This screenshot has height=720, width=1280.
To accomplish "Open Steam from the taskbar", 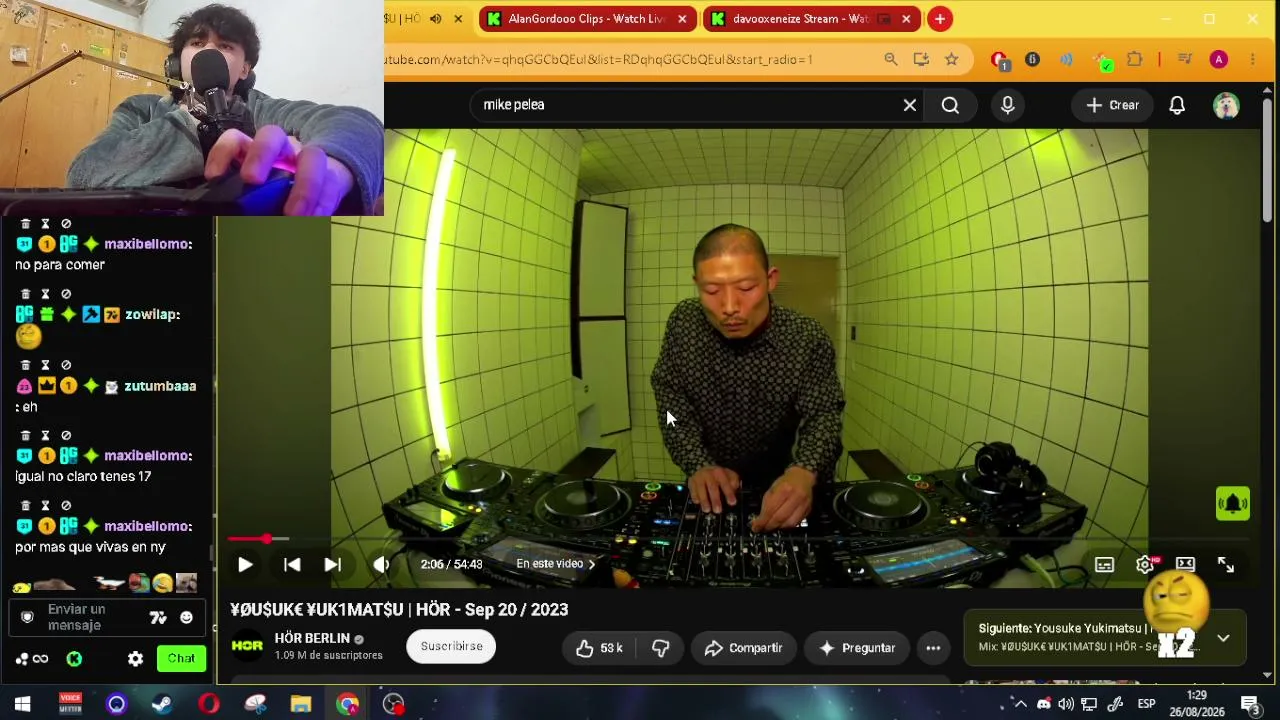I will point(162,704).
